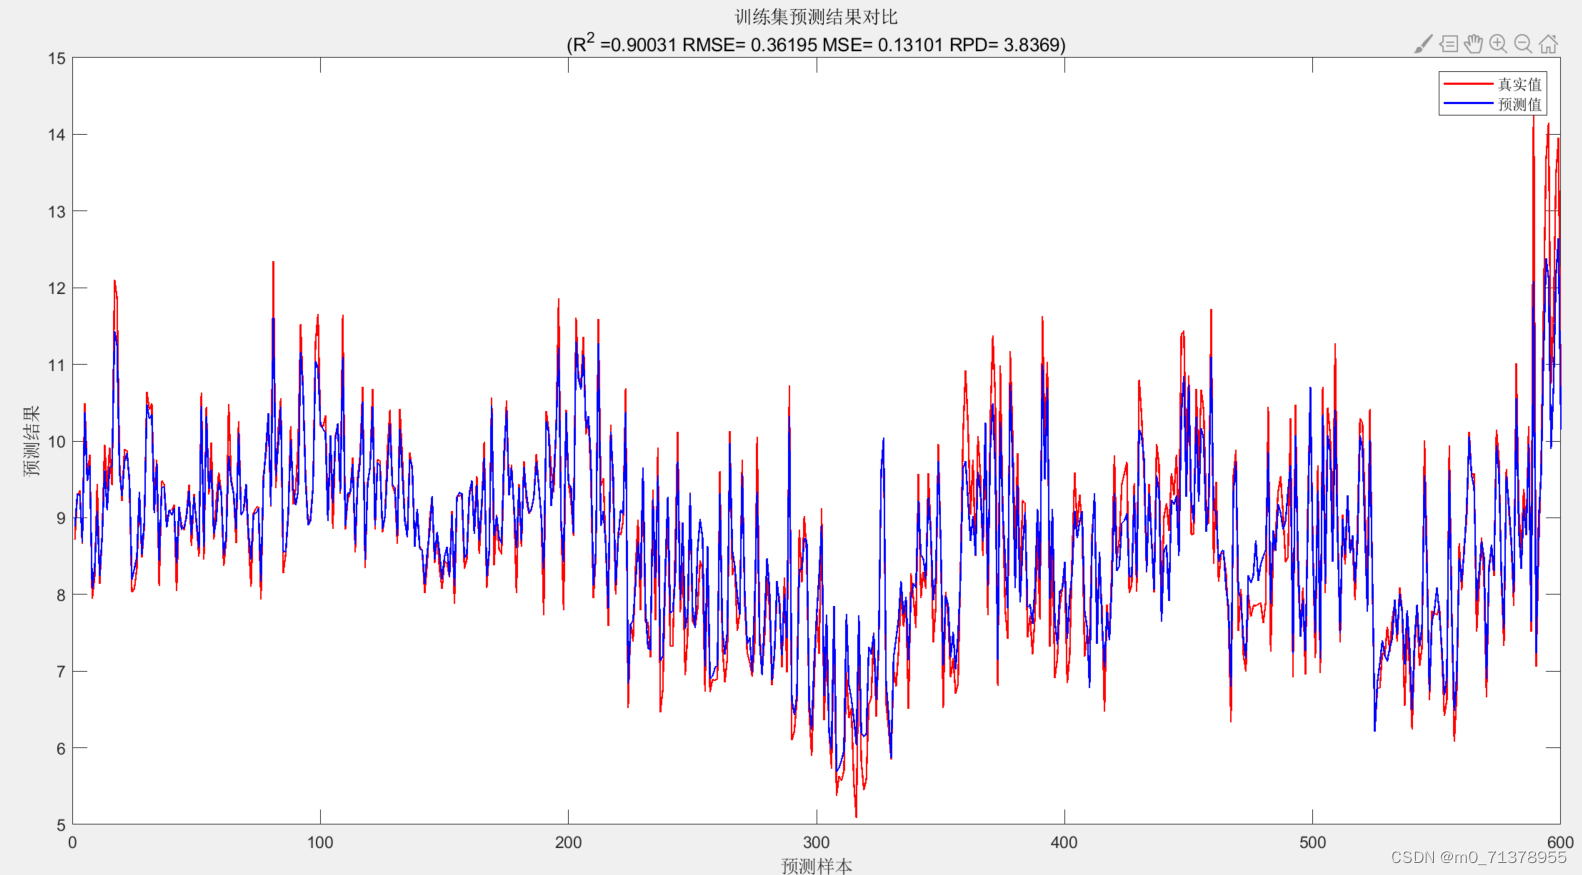Click the y-axis tick label 10
The width and height of the screenshot is (1582, 875).
(56, 442)
